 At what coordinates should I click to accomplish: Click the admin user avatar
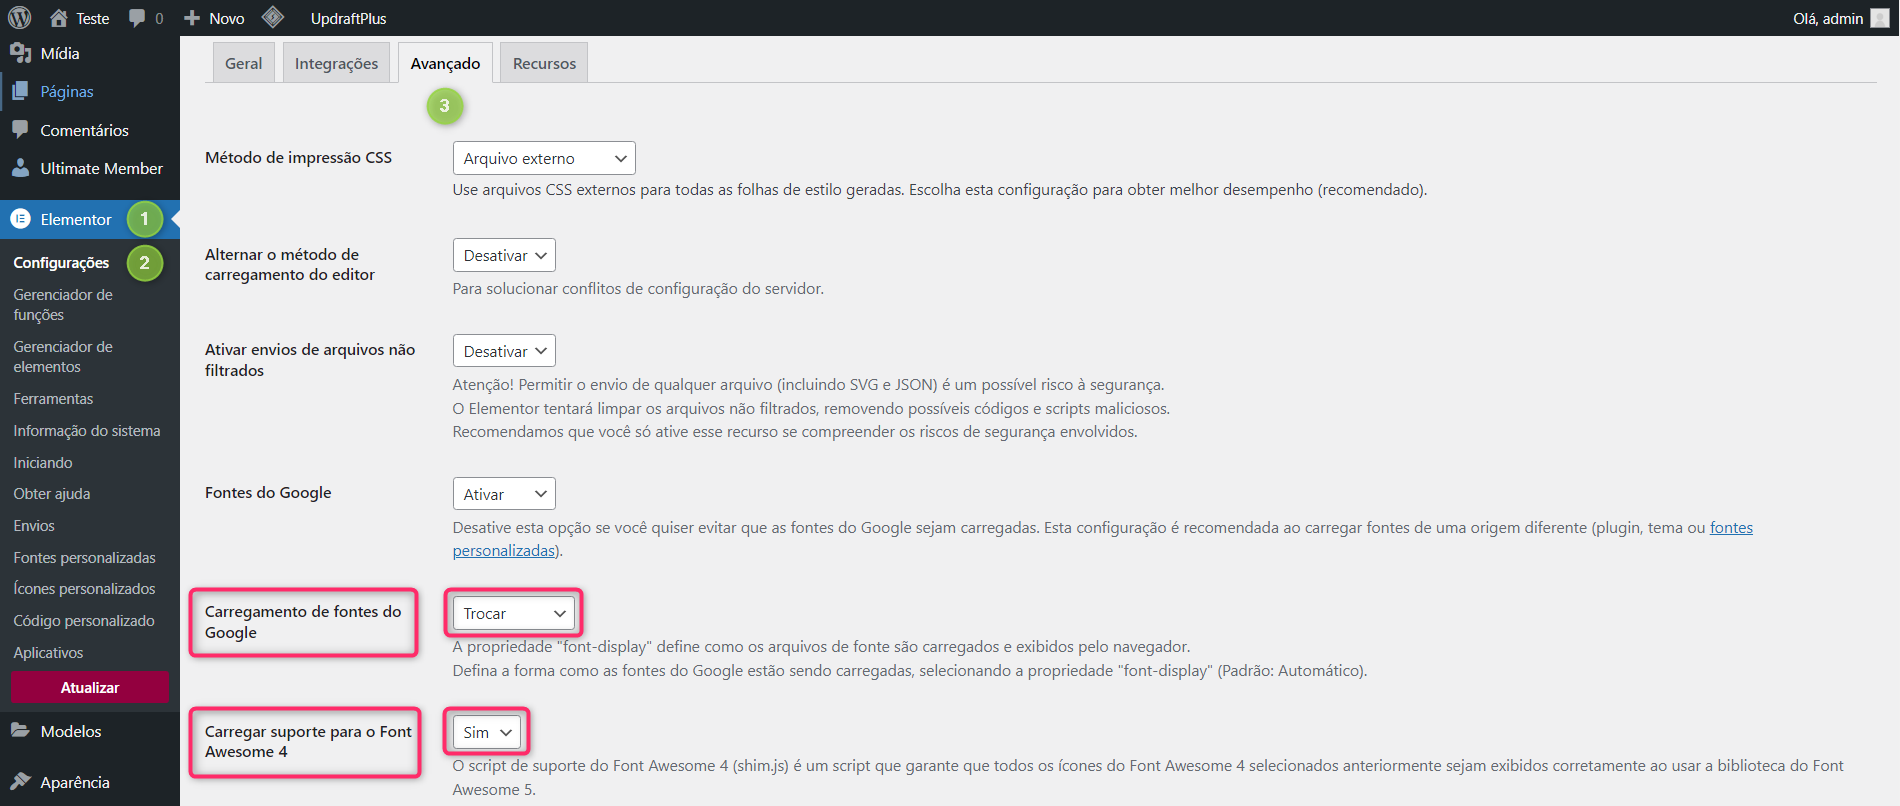point(1879,18)
